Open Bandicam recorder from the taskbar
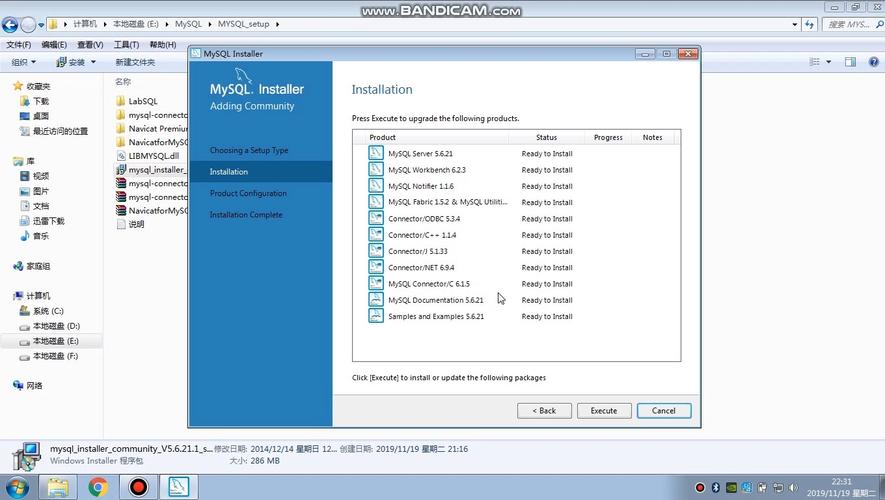Viewport: 885px width, 500px height. point(138,486)
